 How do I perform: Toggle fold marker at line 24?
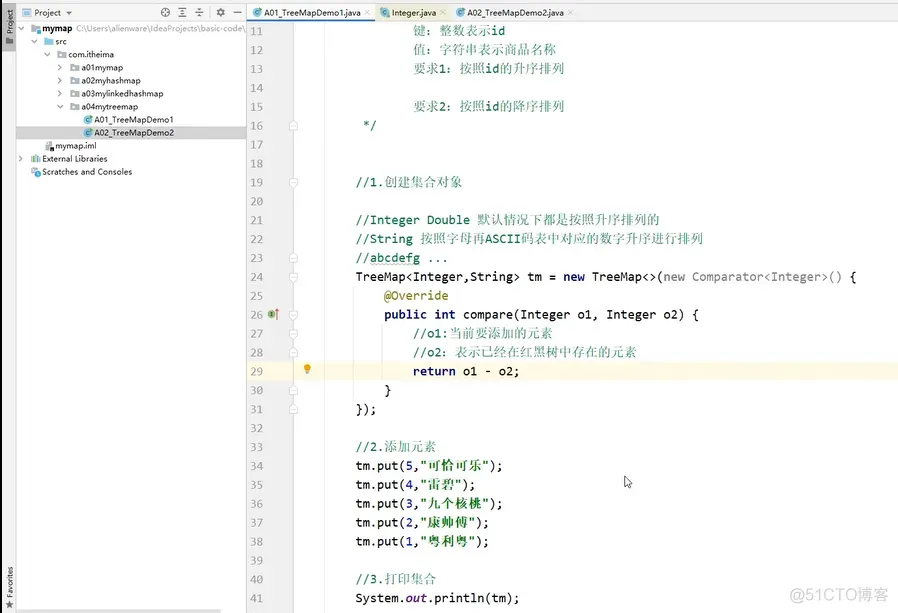pos(293,277)
